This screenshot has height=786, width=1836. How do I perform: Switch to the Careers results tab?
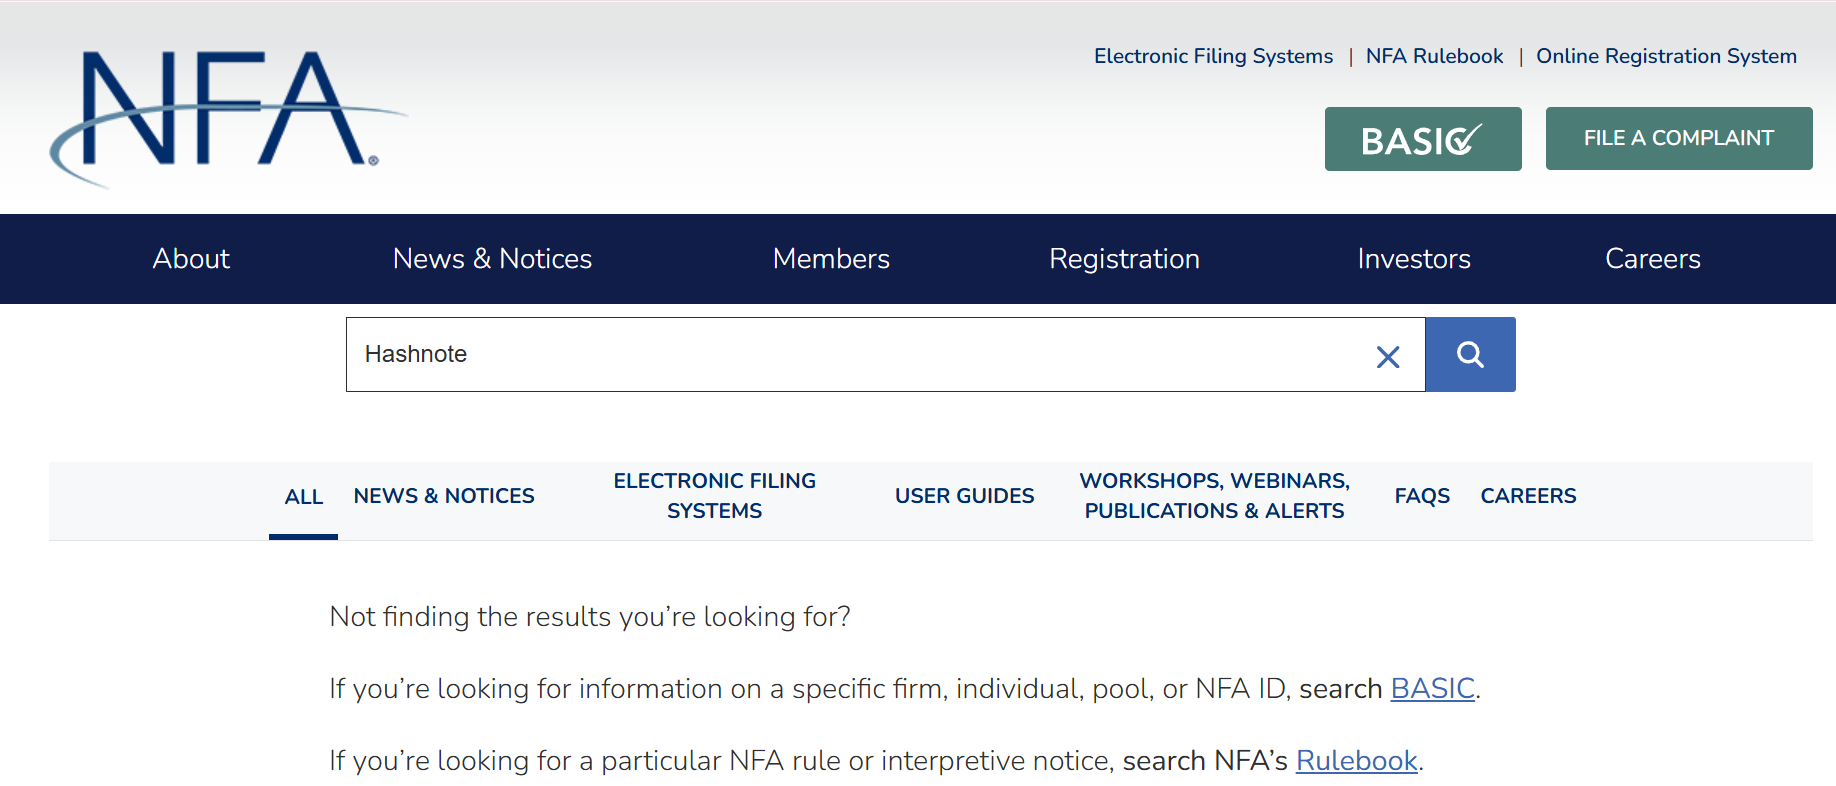click(1528, 496)
